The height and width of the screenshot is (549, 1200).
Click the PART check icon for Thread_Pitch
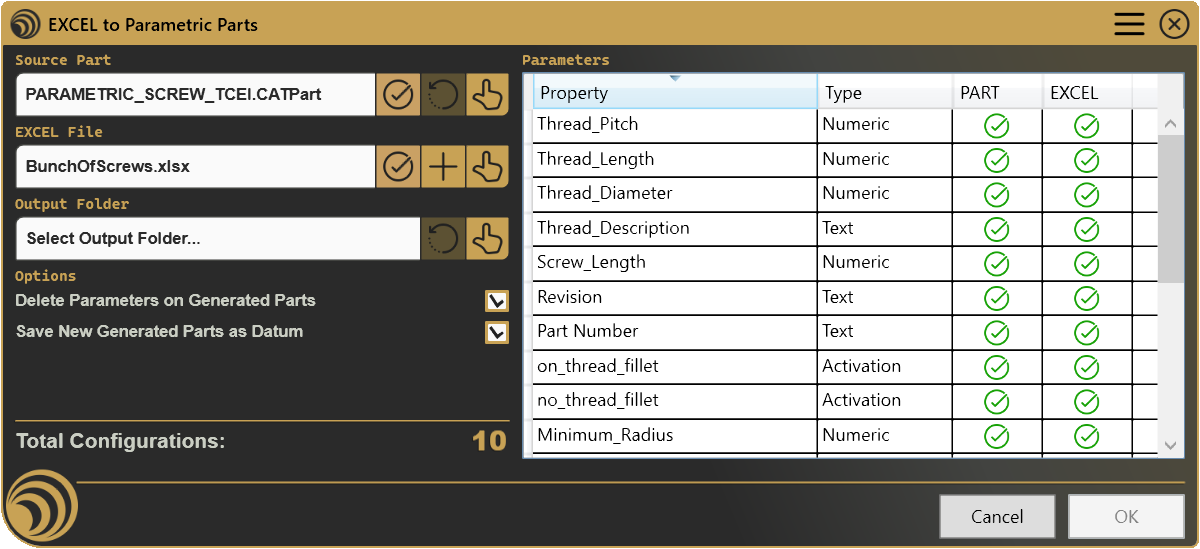997,126
